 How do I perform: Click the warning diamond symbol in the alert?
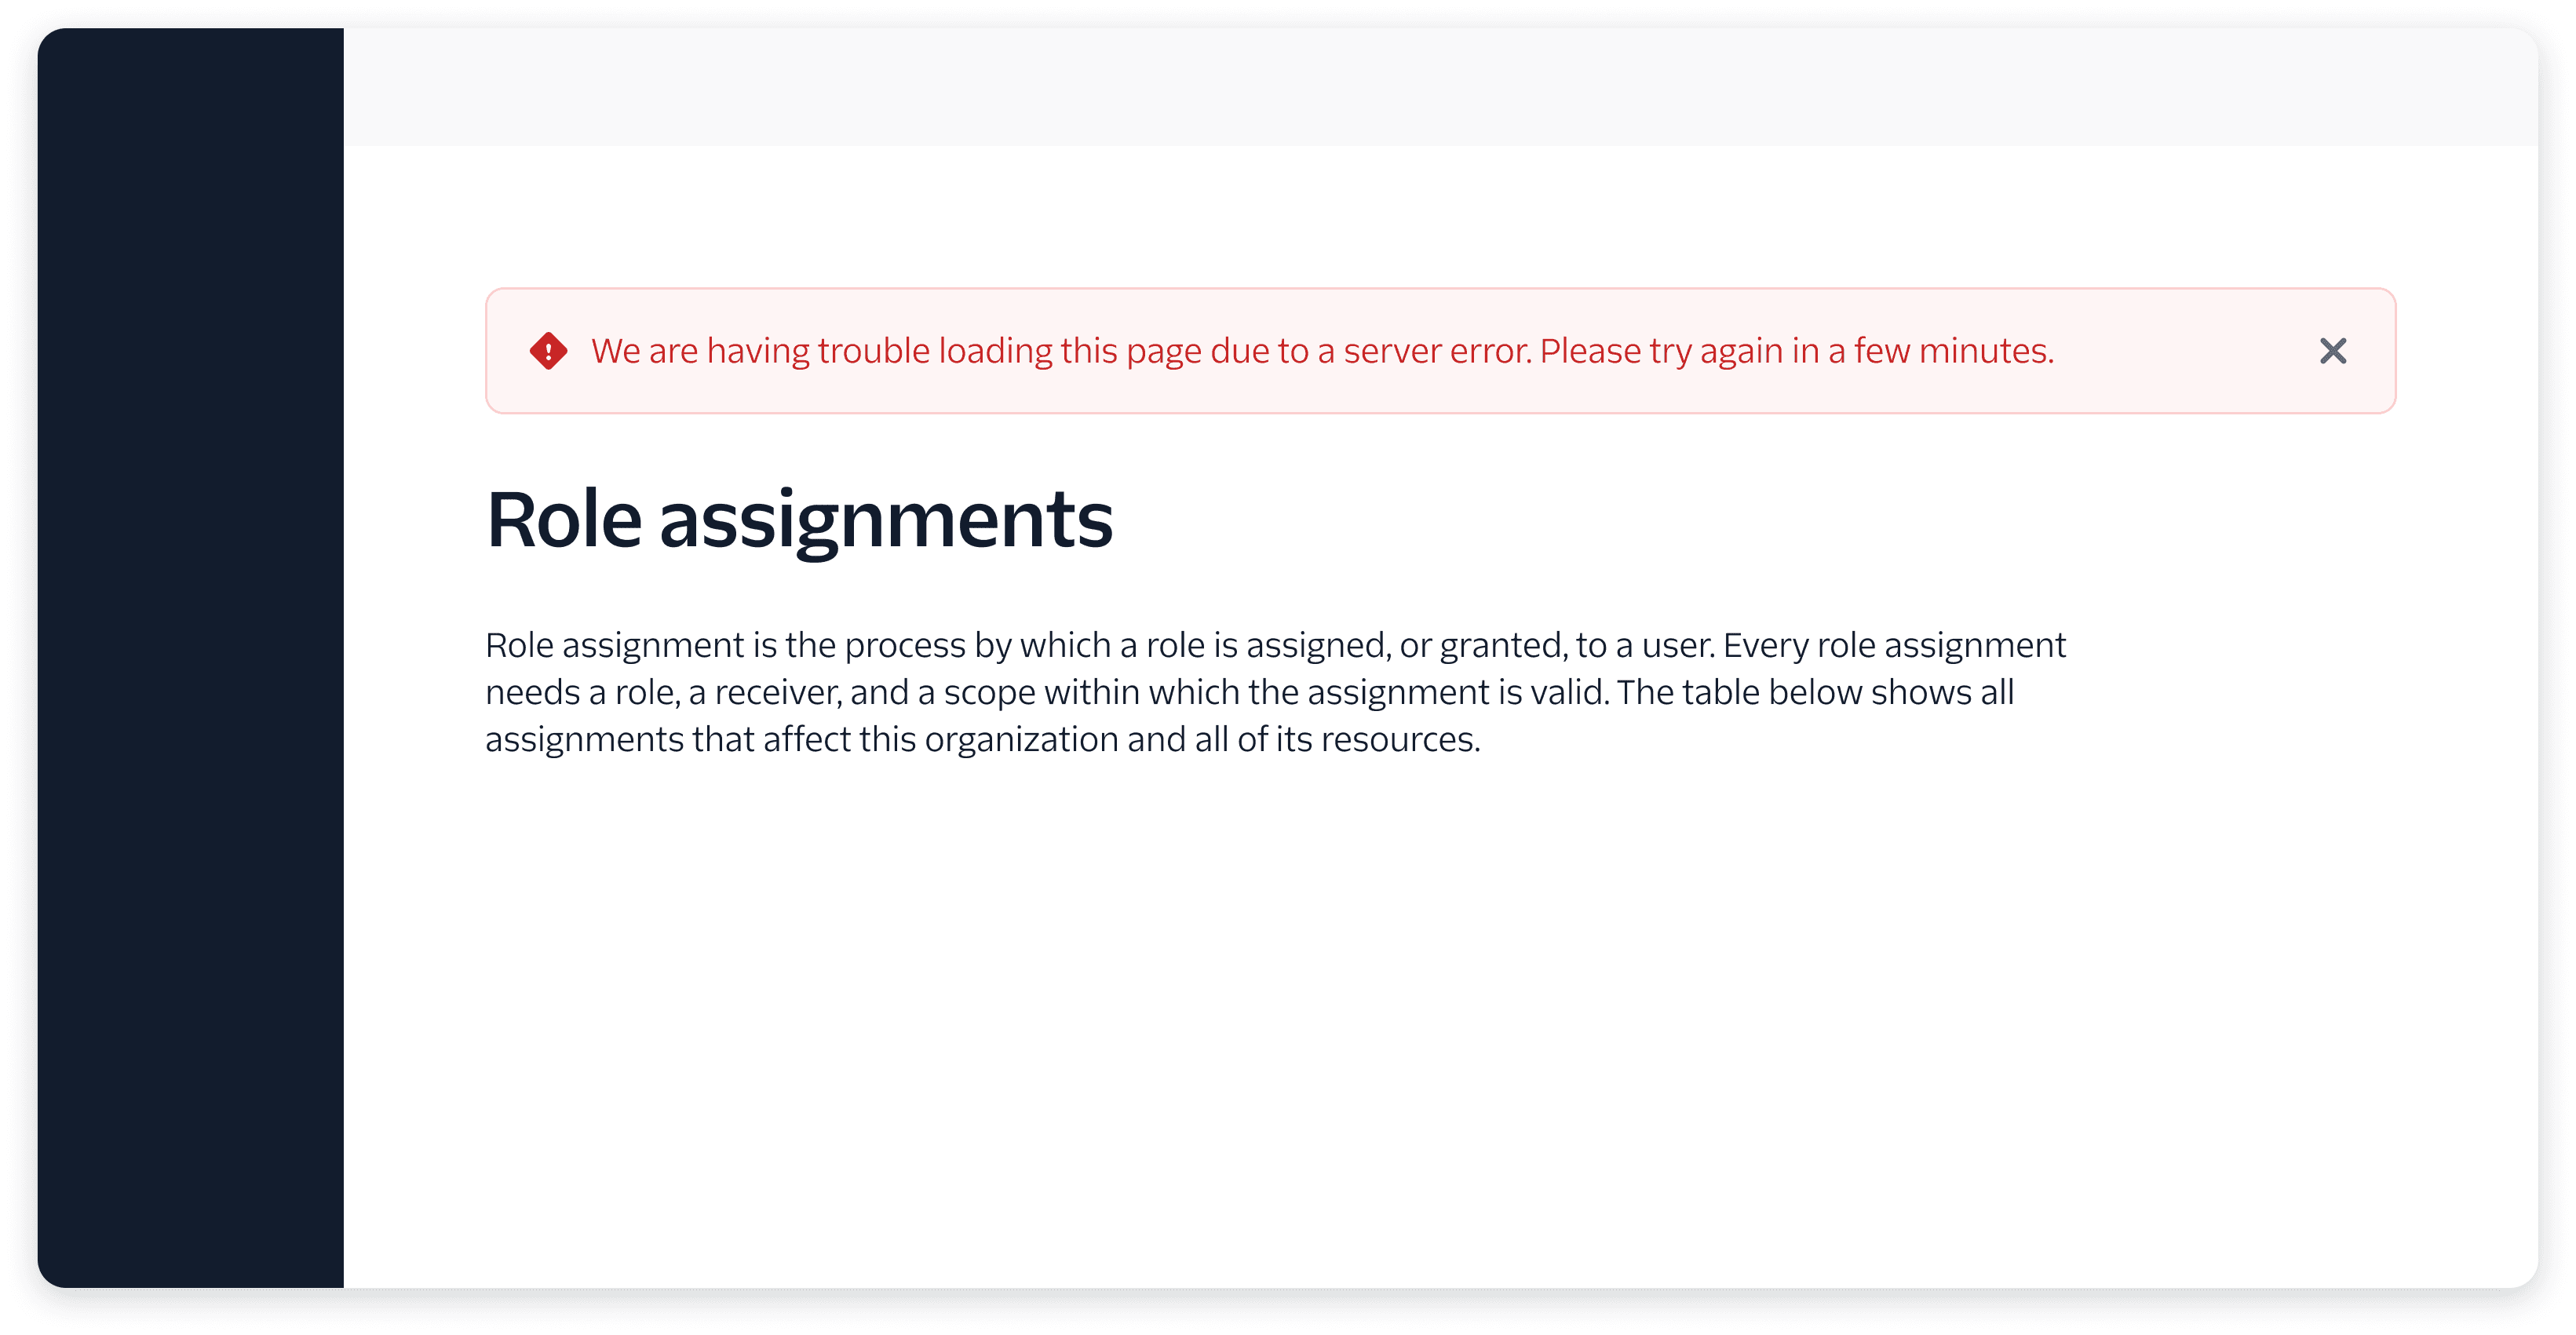(550, 351)
